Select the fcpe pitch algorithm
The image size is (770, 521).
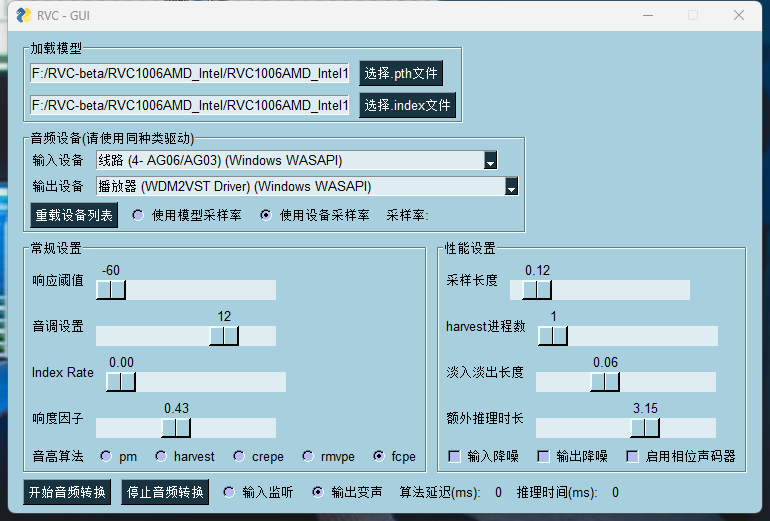[x=379, y=457]
